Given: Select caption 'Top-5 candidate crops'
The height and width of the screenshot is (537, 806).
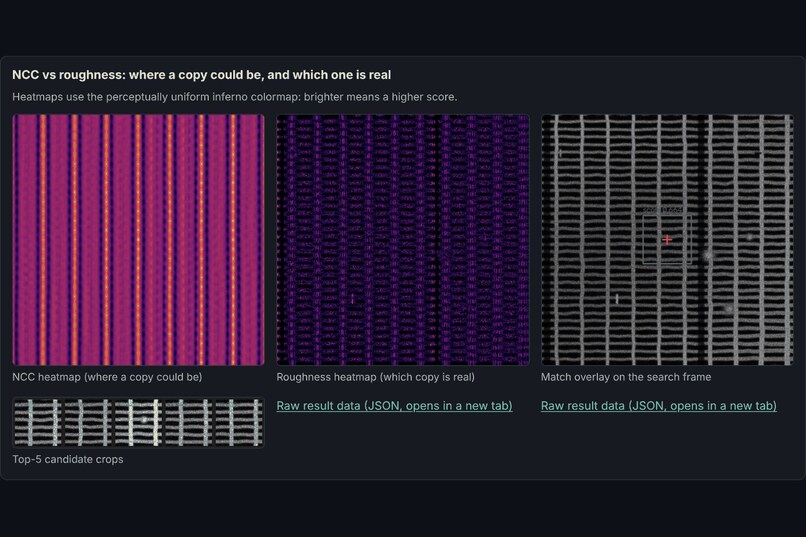Looking at the screenshot, I should point(68,459).
